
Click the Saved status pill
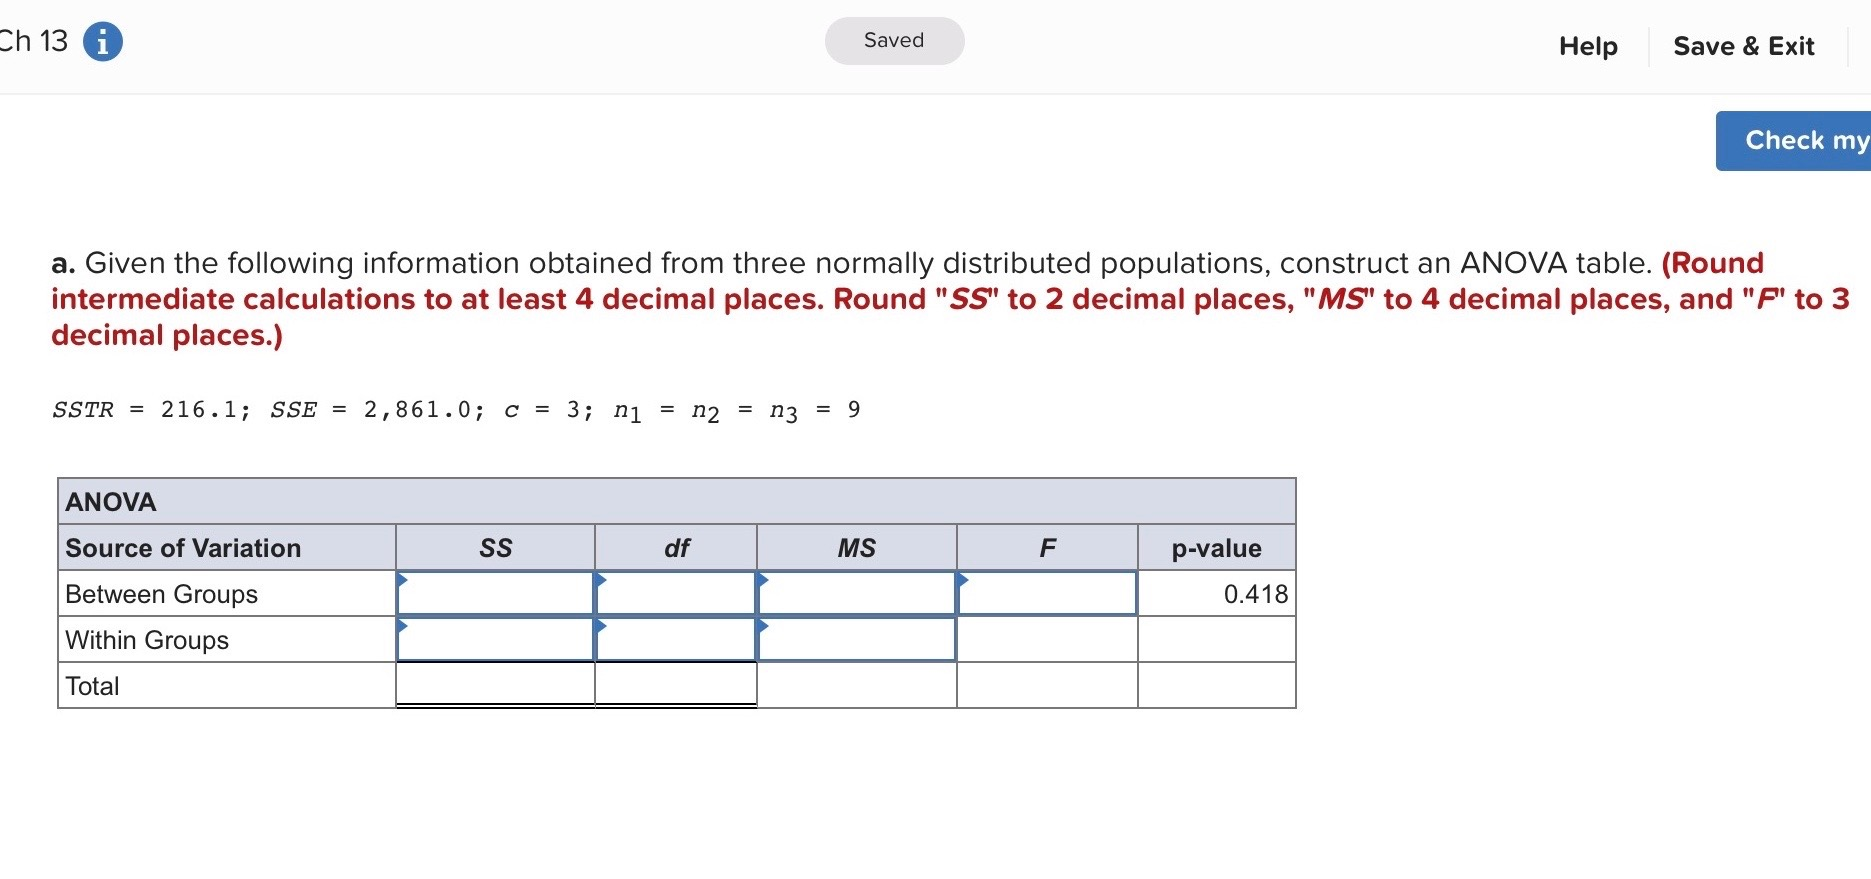(893, 40)
